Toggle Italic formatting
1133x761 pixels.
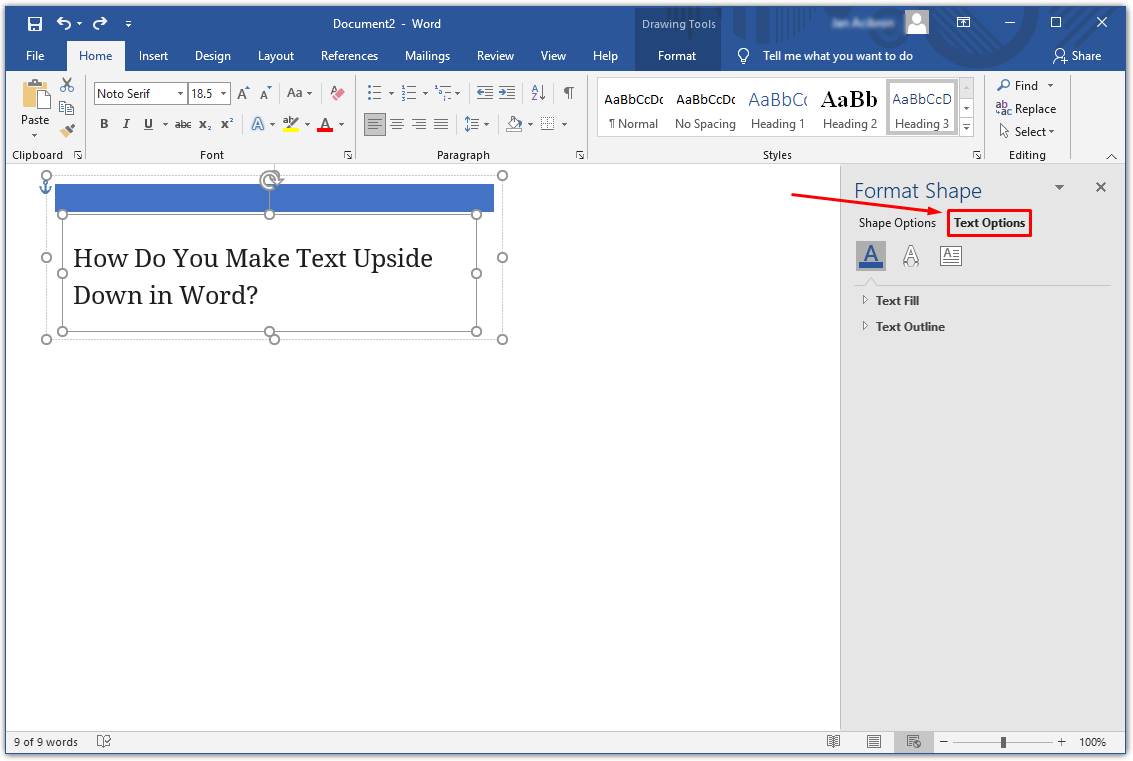tap(126, 124)
